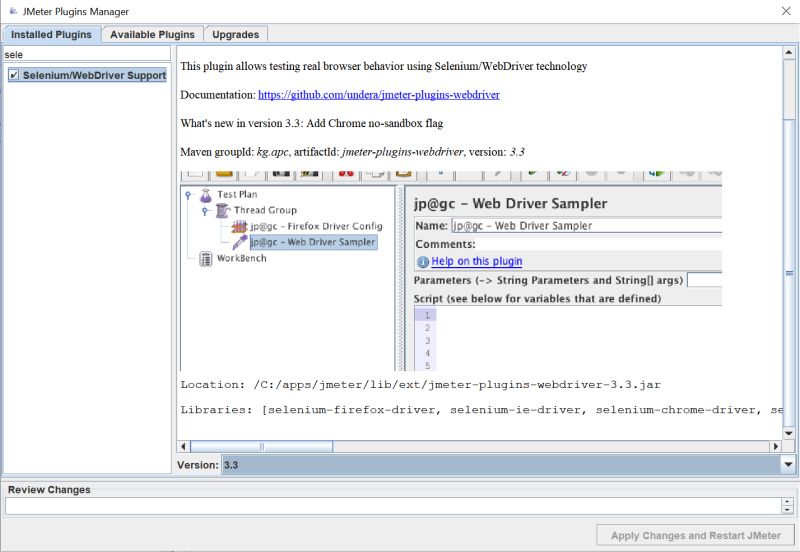The width and height of the screenshot is (800, 552).
Task: Click the 'jp@gc - Web Driver Sampler' panel heading
Action: click(511, 204)
